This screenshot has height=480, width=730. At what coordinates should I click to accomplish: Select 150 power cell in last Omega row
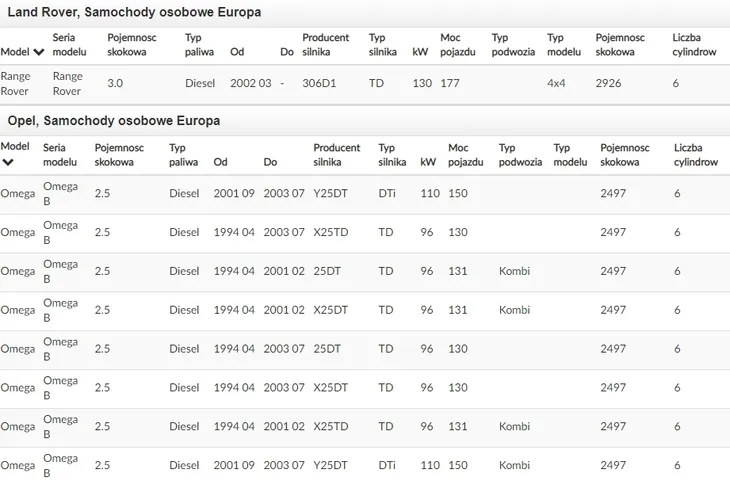(458, 466)
